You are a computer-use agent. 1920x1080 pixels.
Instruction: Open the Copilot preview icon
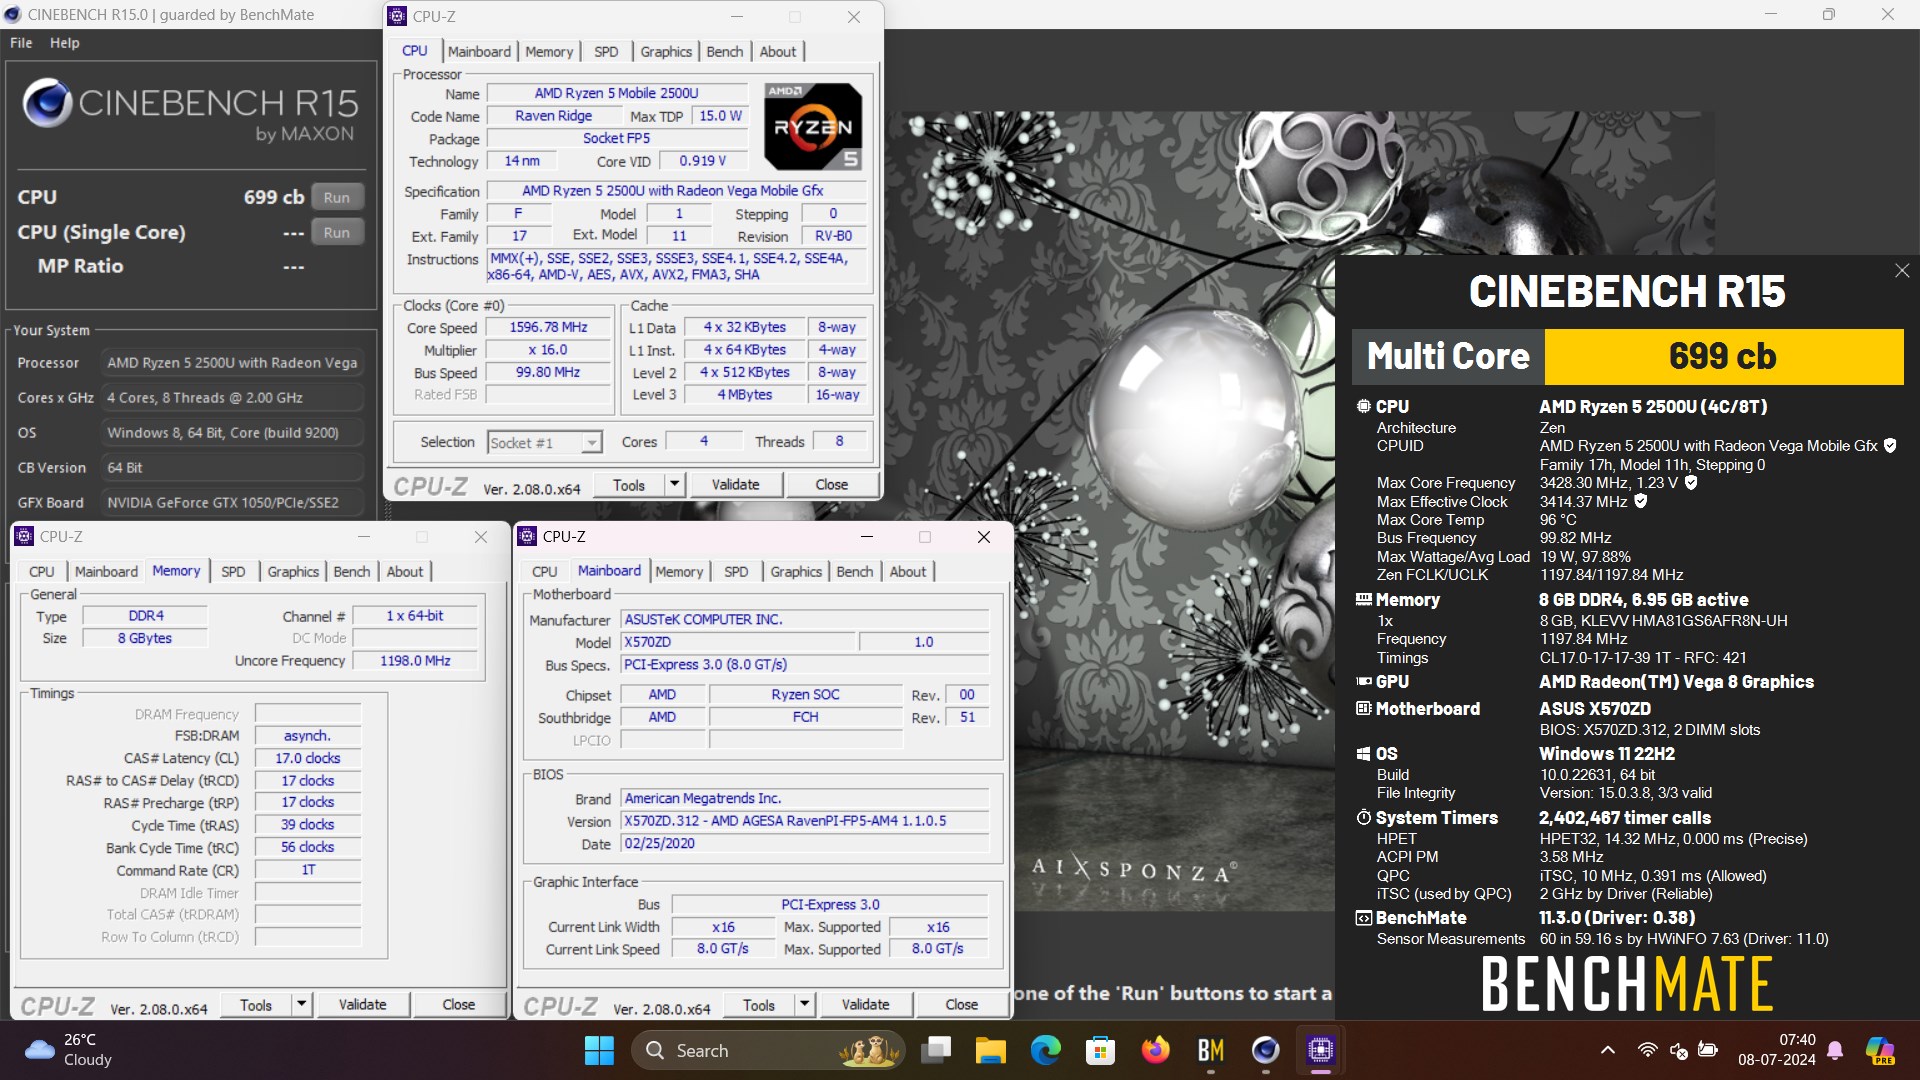(x=1880, y=1050)
